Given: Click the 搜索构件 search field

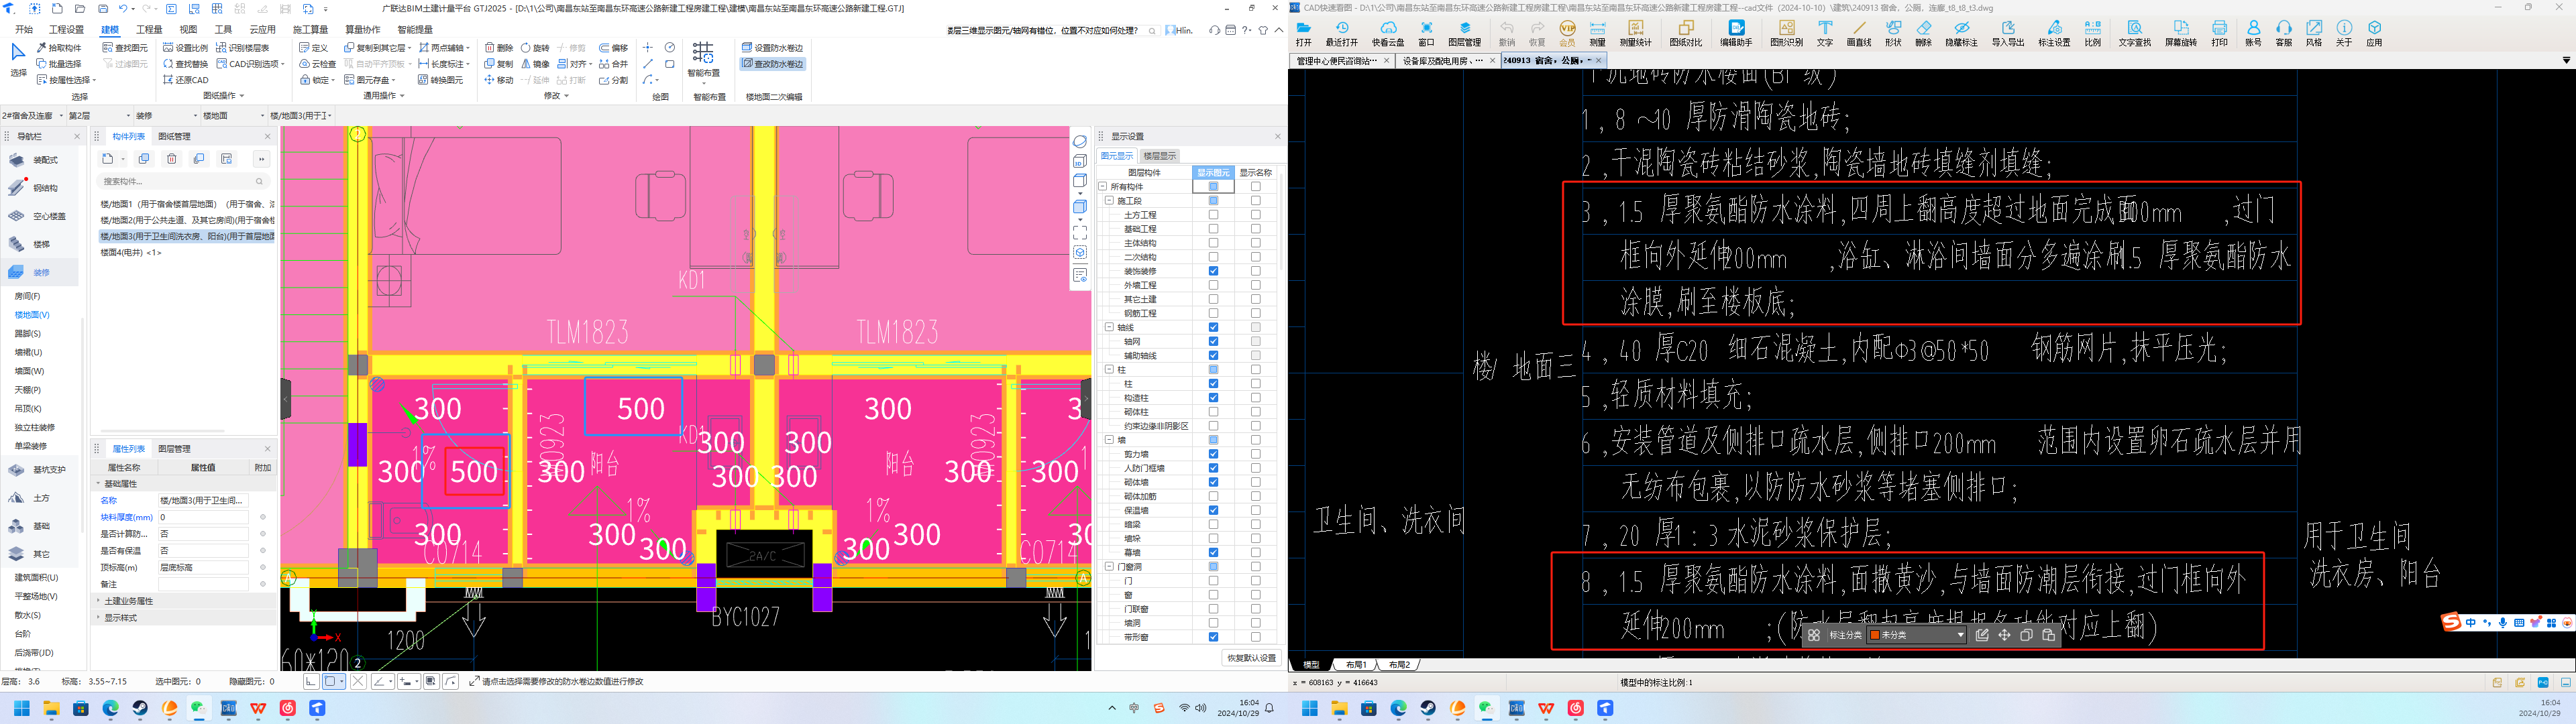Looking at the screenshot, I should 183,181.
